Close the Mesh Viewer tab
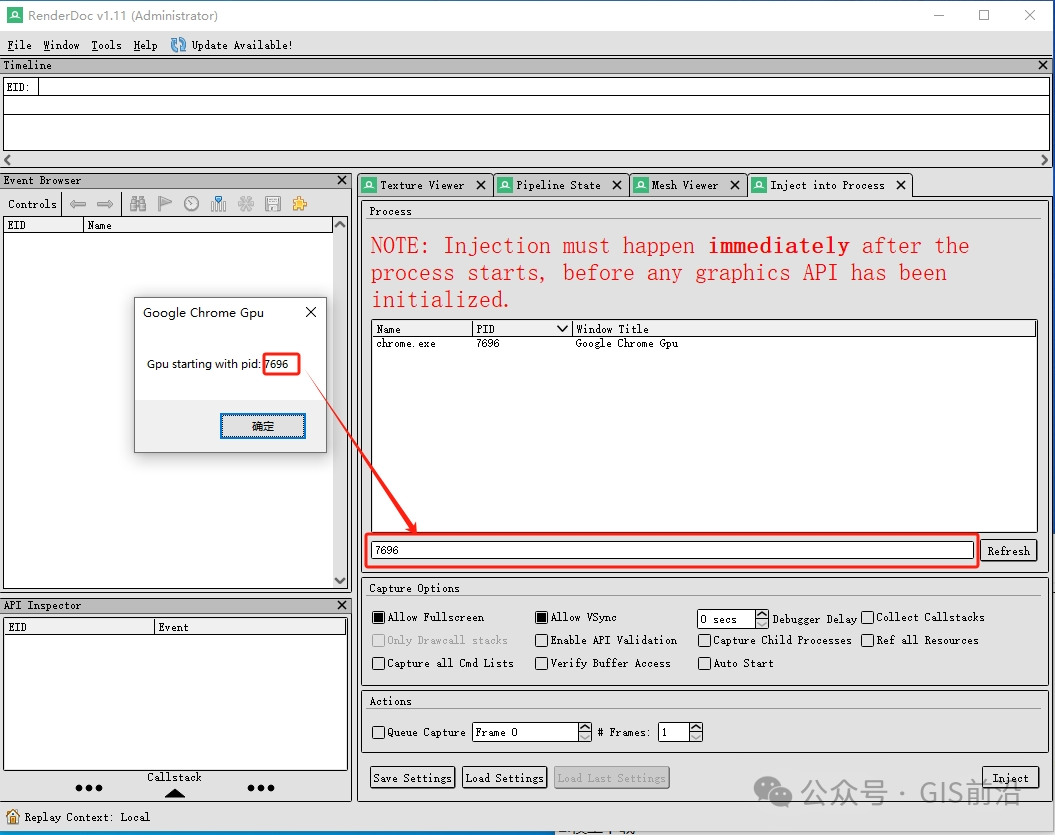The width and height of the screenshot is (1055, 835). click(735, 185)
